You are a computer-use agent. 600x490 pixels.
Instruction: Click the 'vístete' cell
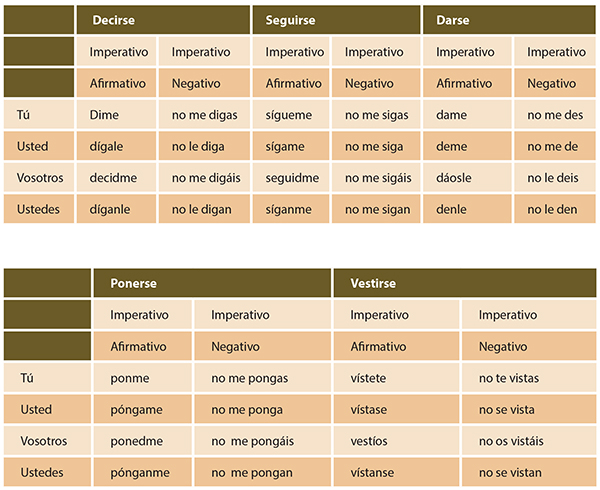396,378
